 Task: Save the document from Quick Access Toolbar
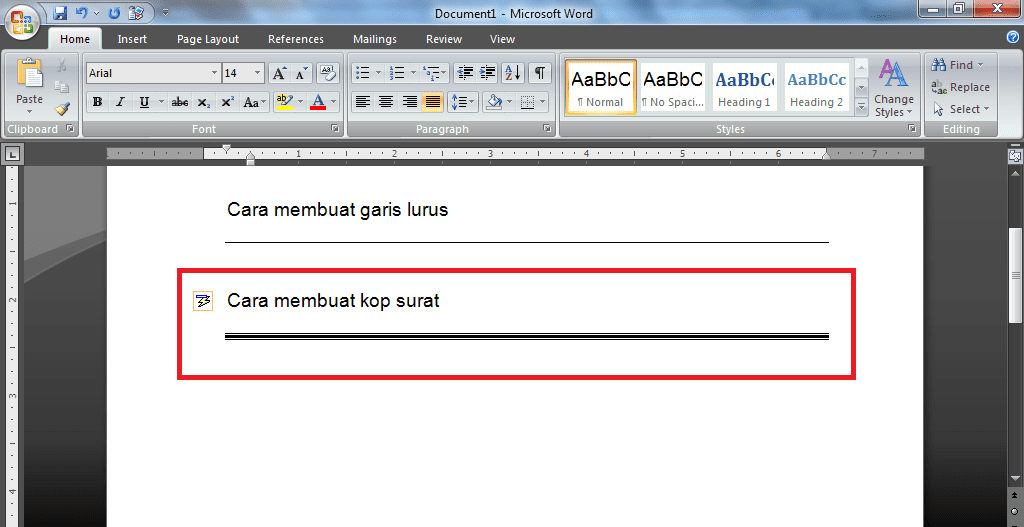pos(60,12)
